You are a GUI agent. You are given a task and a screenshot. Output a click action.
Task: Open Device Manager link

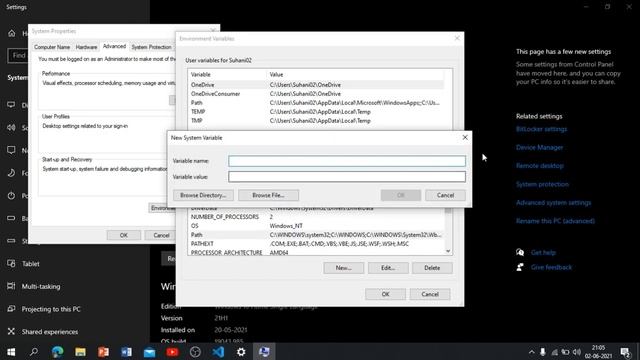539,147
